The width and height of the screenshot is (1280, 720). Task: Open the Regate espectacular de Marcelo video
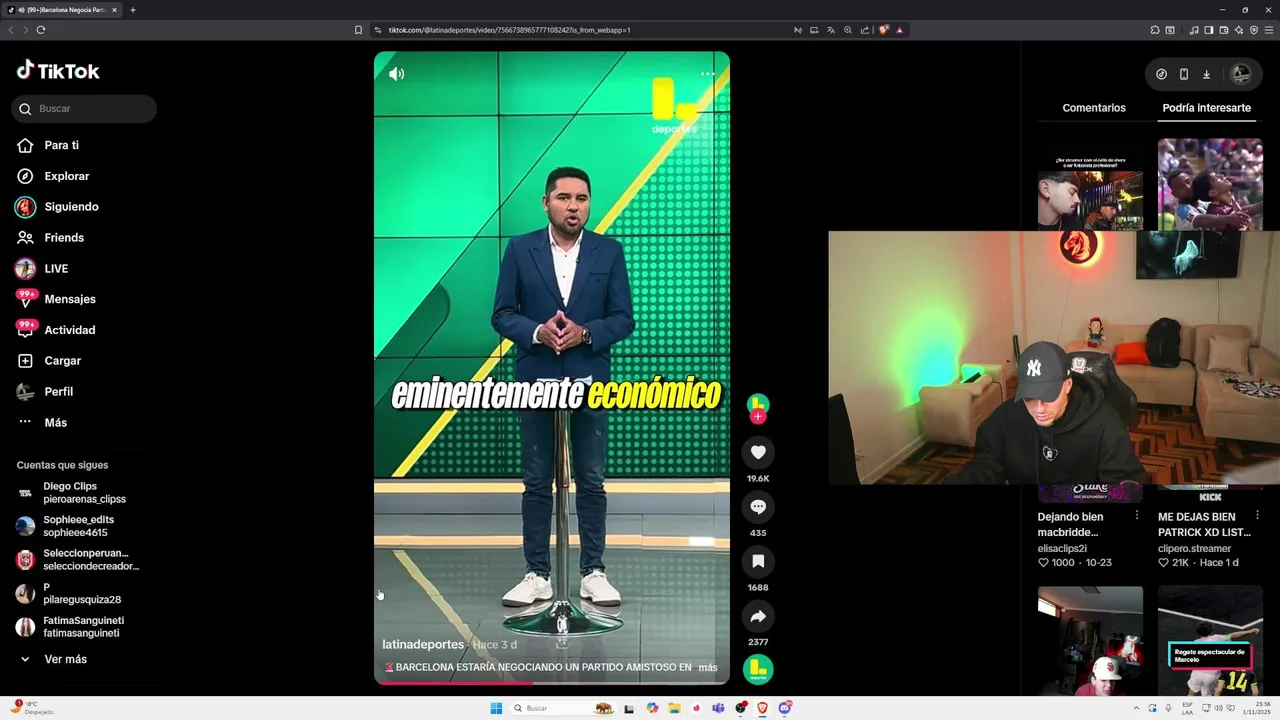1210,641
